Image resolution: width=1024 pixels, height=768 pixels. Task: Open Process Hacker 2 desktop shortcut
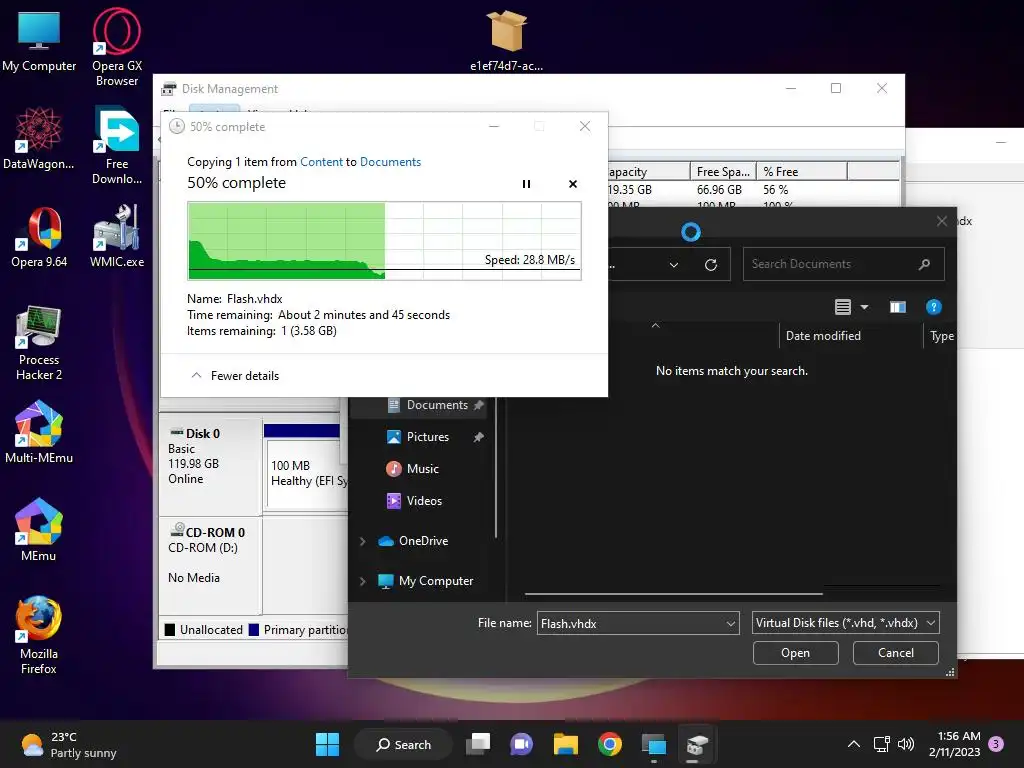click(x=39, y=342)
